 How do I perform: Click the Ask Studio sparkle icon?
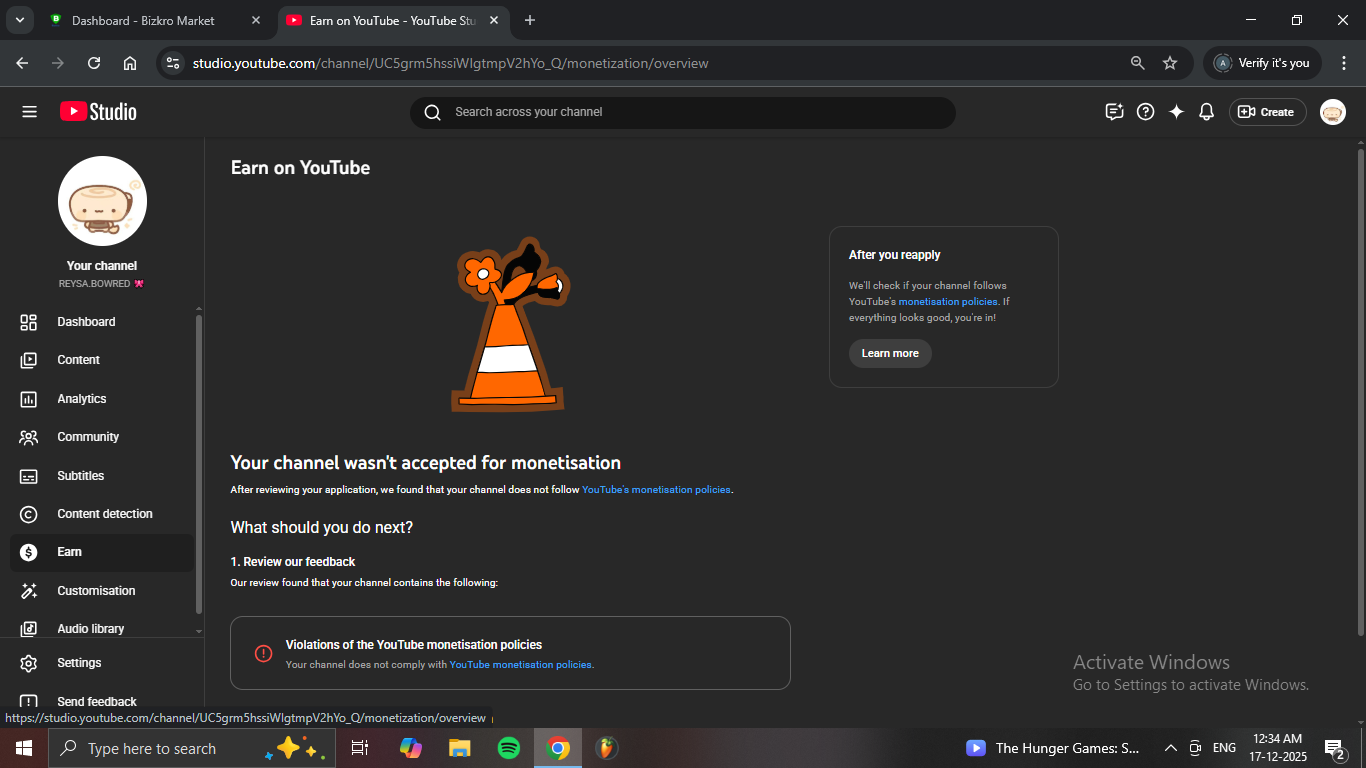tap(1176, 112)
